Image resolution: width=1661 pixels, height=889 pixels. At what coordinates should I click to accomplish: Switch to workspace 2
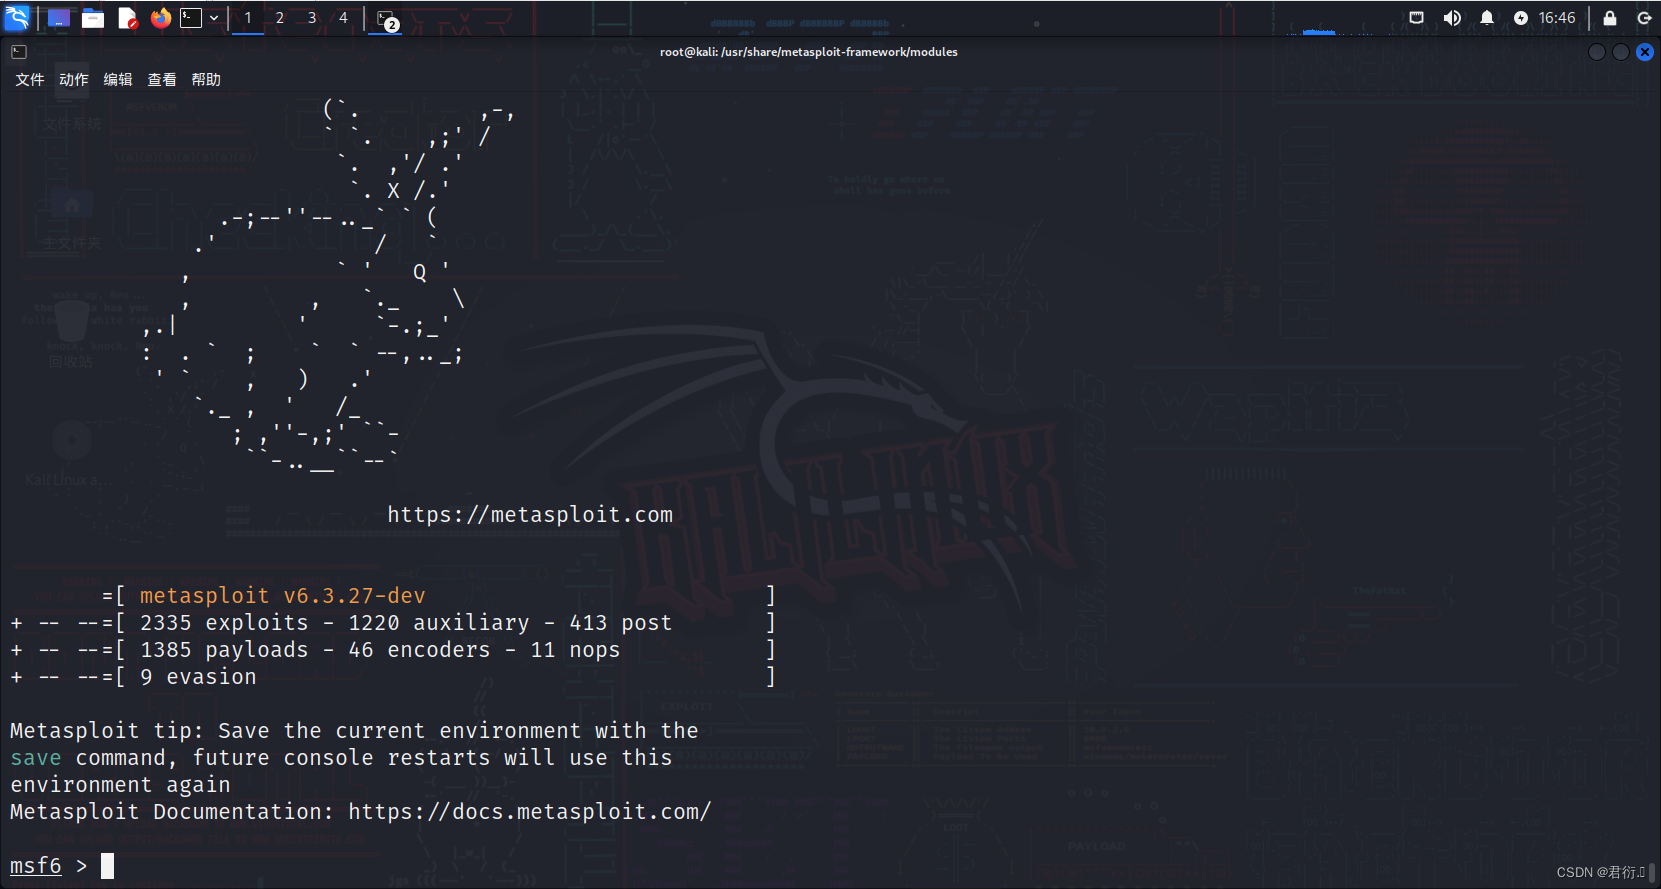pyautogui.click(x=280, y=18)
